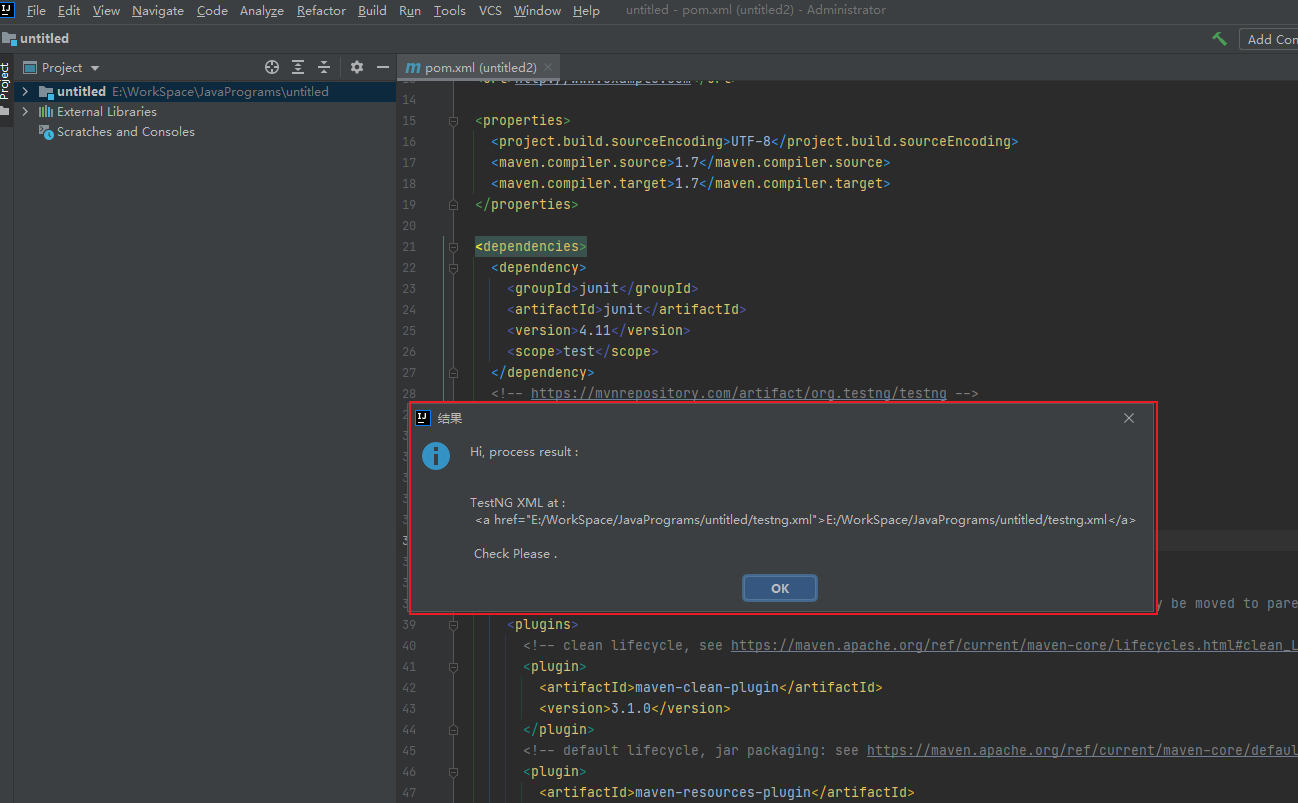Click the scope test text on line 26
Screen dimensions: 1298x803
[579, 351]
